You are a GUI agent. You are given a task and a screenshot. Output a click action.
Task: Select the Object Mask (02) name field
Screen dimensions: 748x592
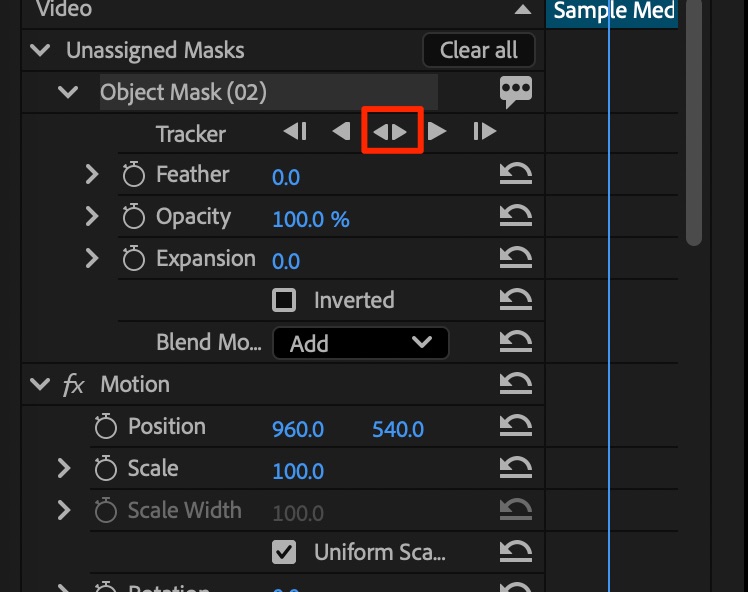click(x=268, y=93)
